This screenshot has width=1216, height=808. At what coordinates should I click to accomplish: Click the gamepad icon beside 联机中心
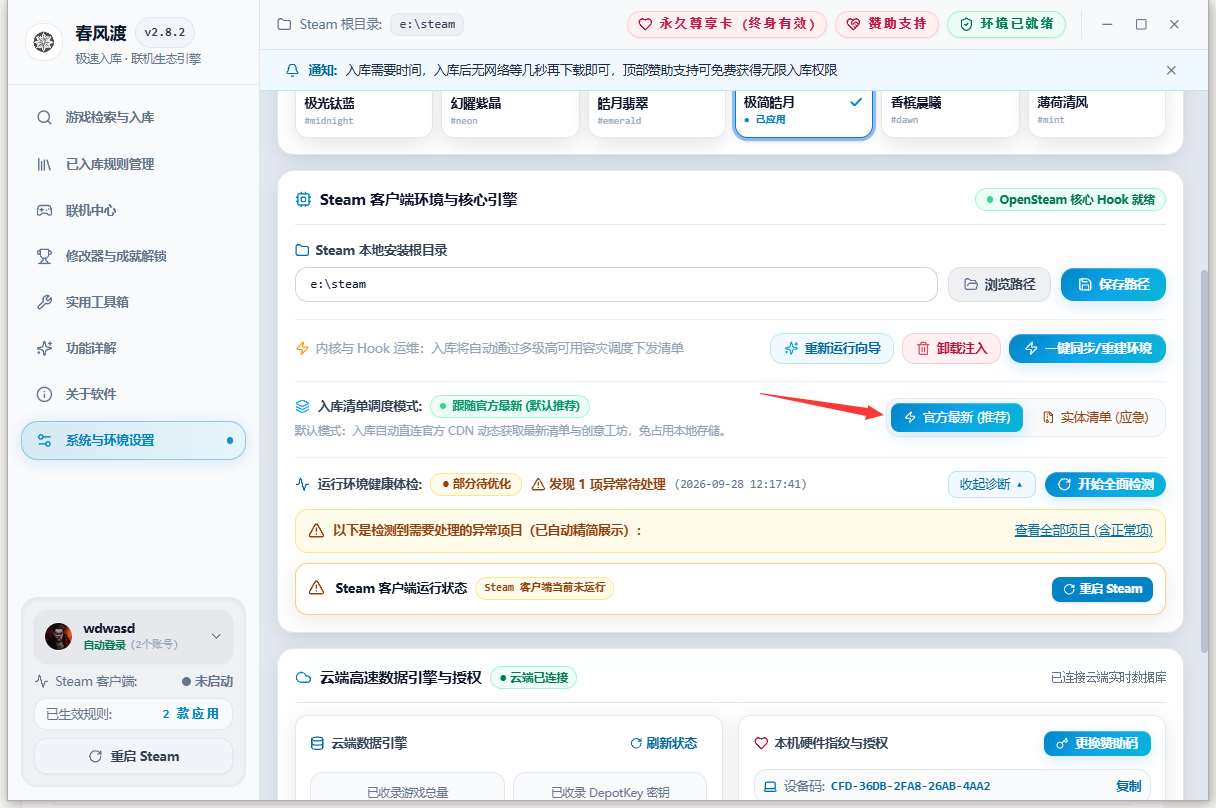tap(44, 210)
